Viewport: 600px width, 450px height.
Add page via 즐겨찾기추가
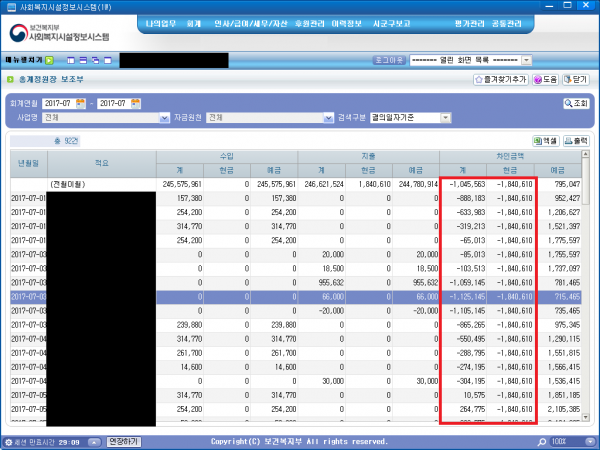point(499,79)
